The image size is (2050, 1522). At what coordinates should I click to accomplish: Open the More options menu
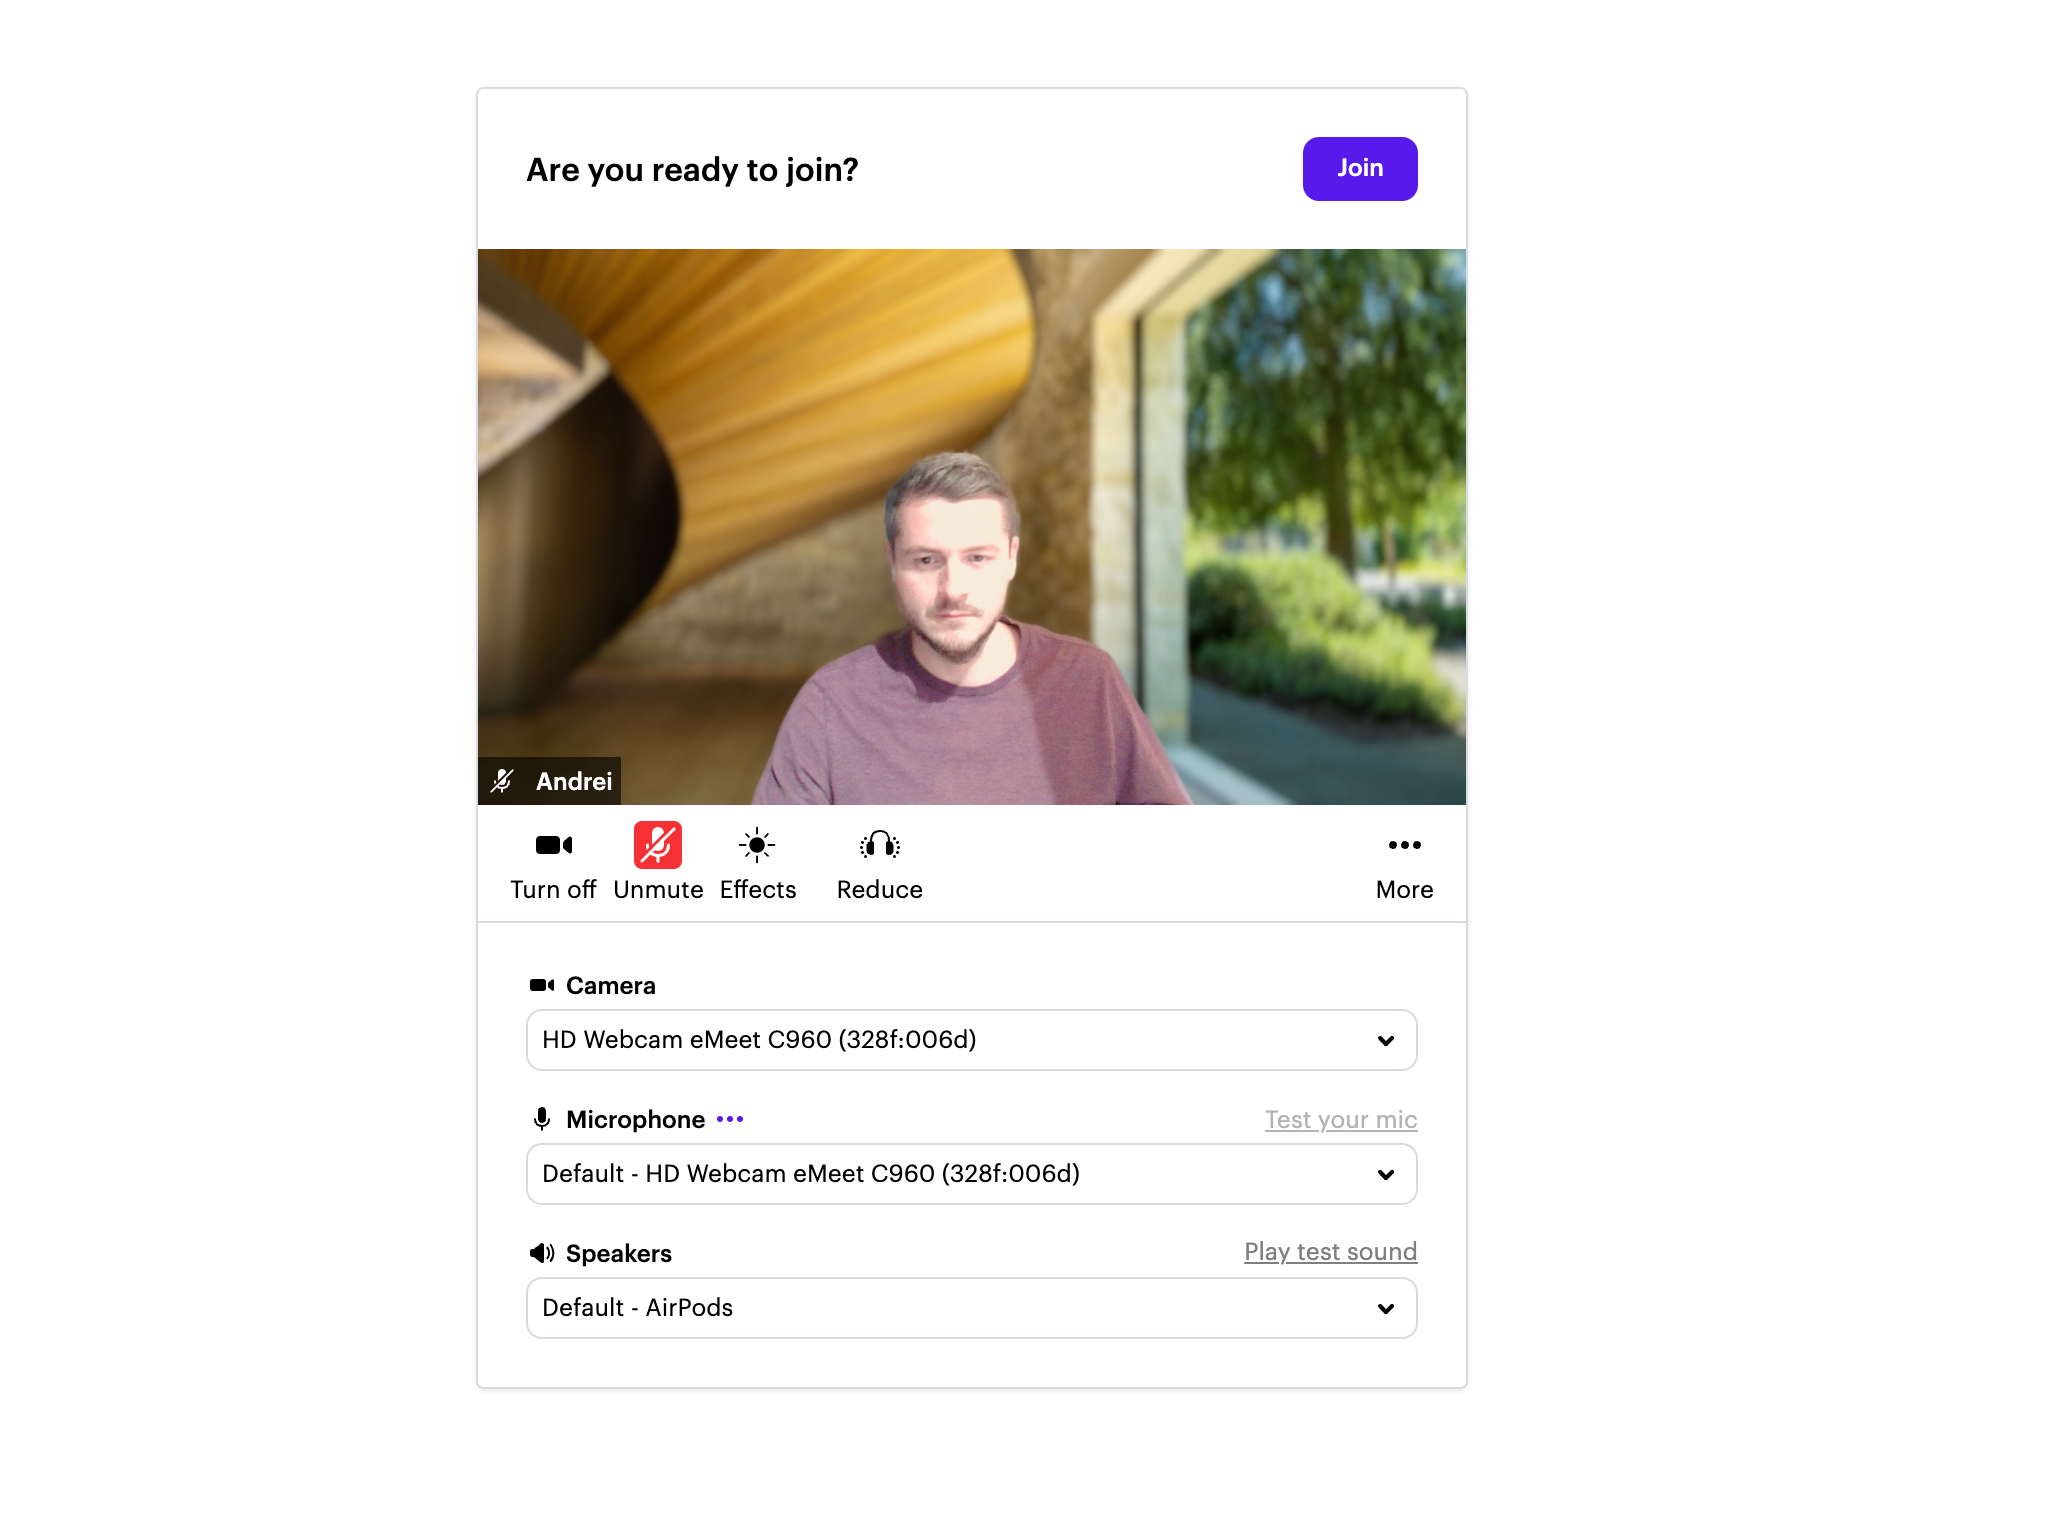[x=1404, y=864]
